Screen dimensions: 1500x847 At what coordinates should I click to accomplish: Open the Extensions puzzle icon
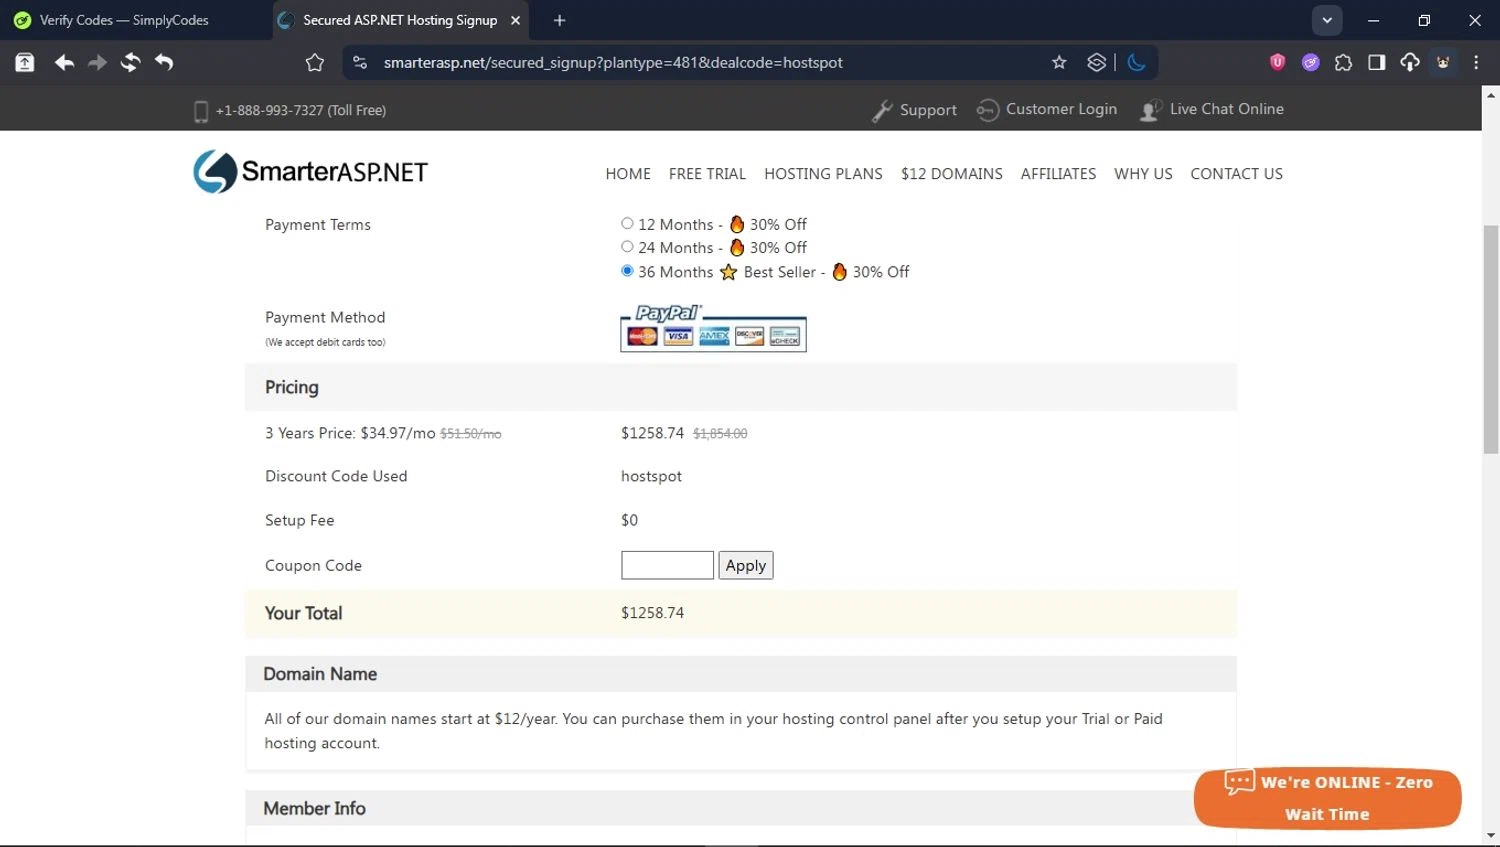tap(1343, 63)
